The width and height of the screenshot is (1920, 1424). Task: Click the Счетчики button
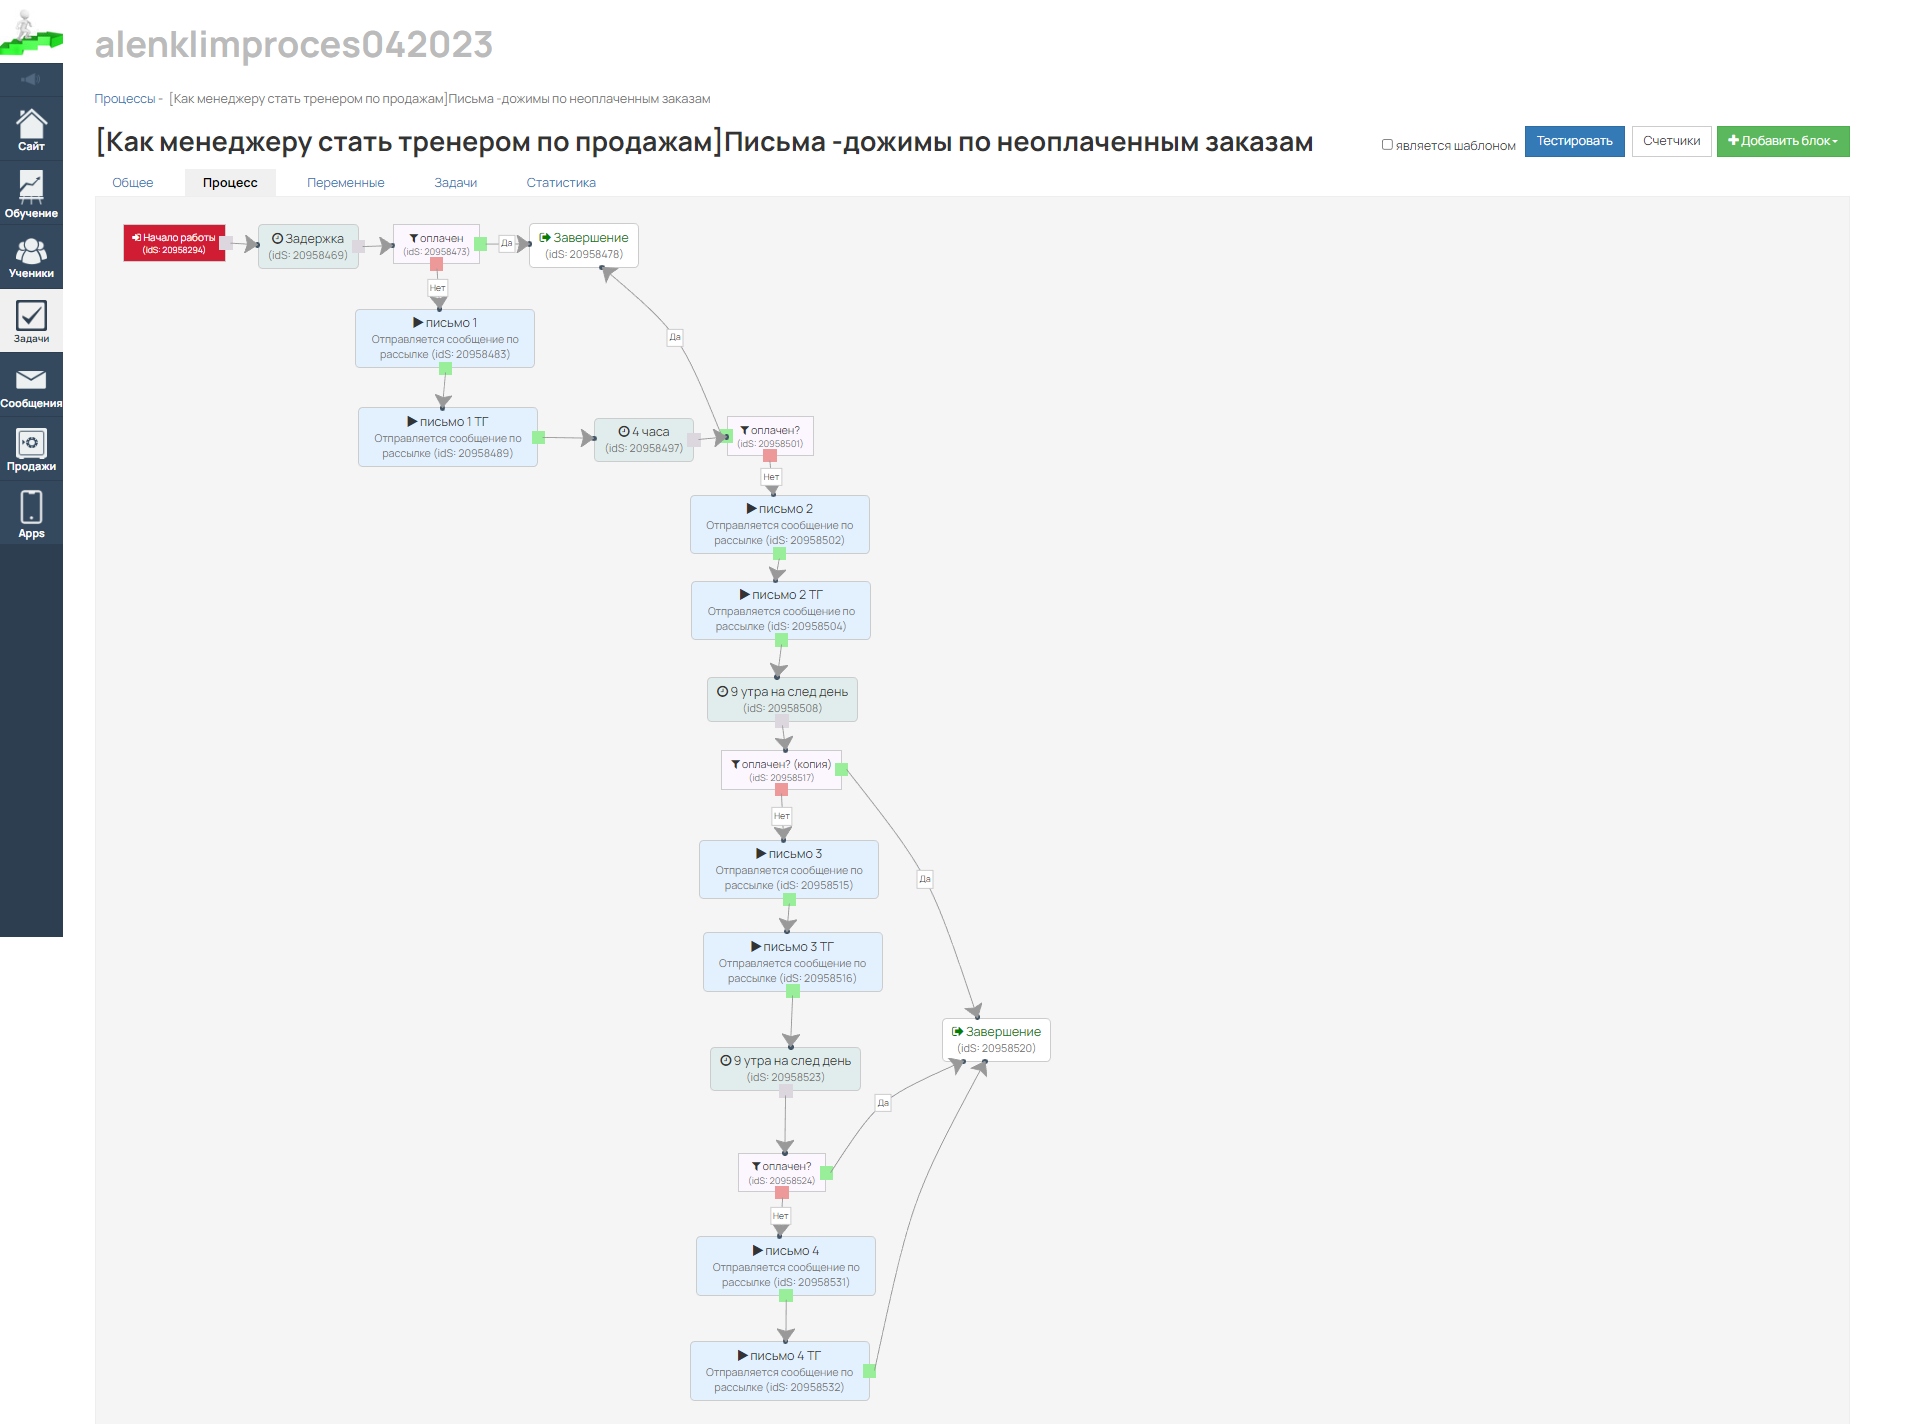(x=1671, y=141)
